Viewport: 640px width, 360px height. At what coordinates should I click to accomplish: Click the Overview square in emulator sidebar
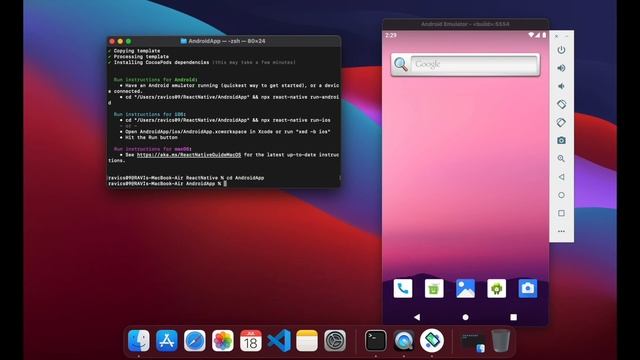[561, 213]
